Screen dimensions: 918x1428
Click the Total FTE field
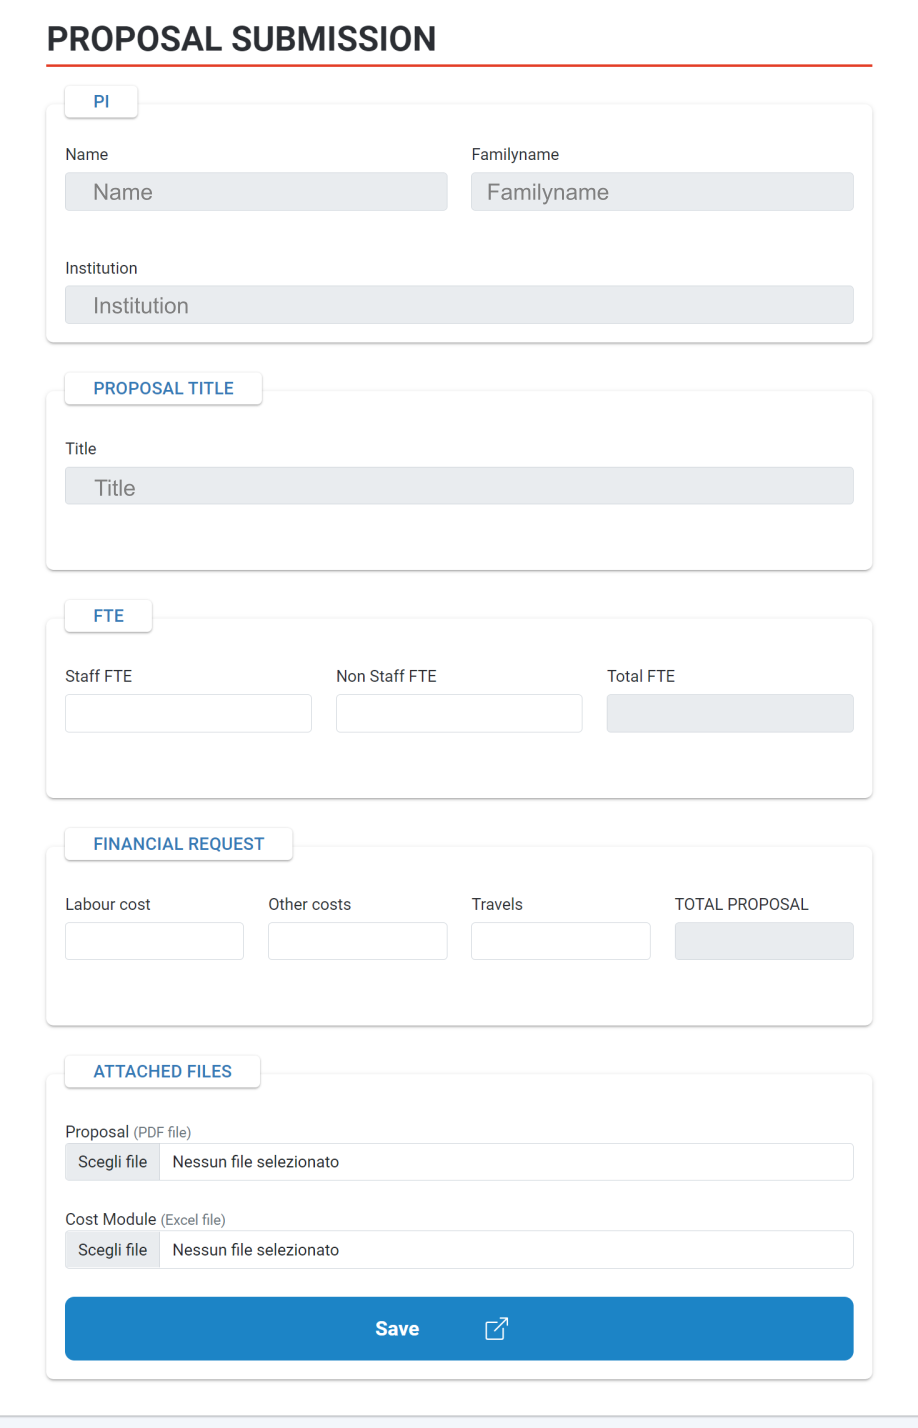(730, 713)
